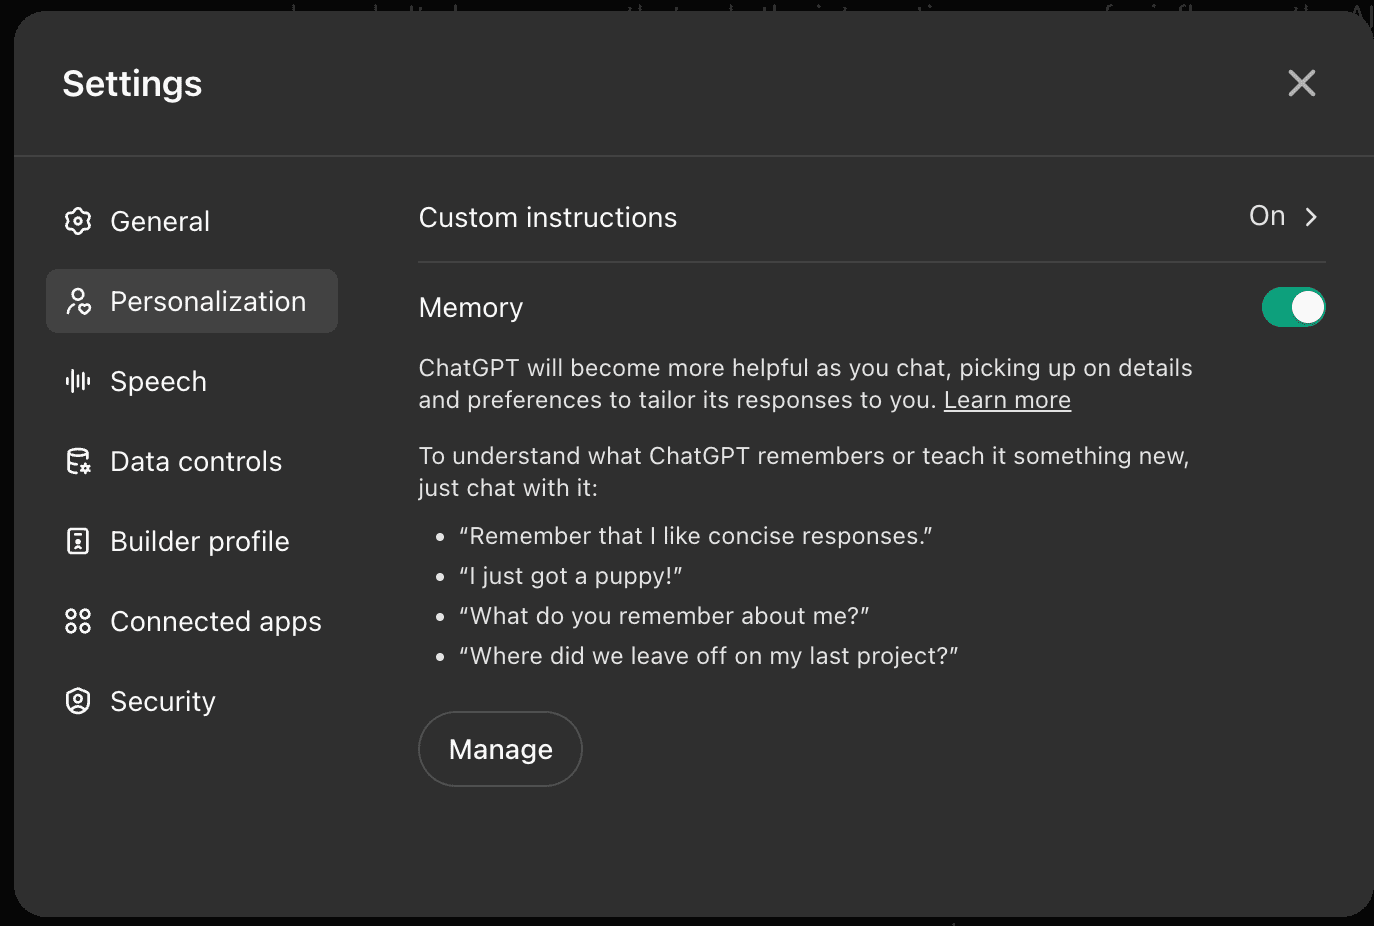Switch to the Speech settings section
The image size is (1374, 926).
158,381
